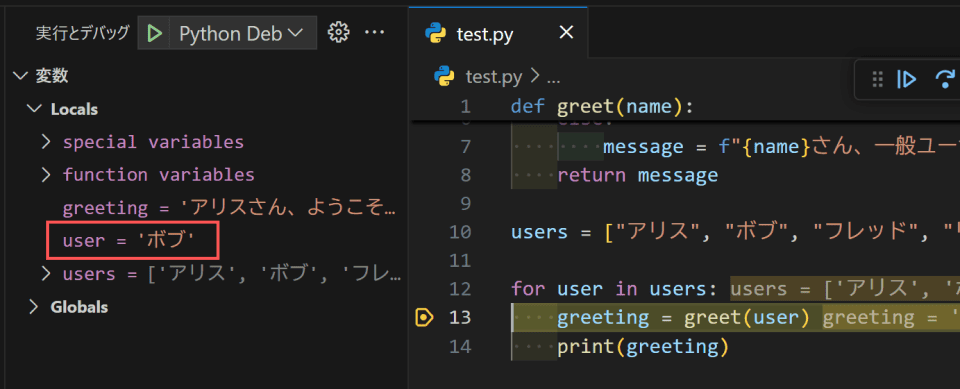Screen dimensions: 960x389
Task: Click Python icon in breadcrumb bar
Action: [444, 77]
